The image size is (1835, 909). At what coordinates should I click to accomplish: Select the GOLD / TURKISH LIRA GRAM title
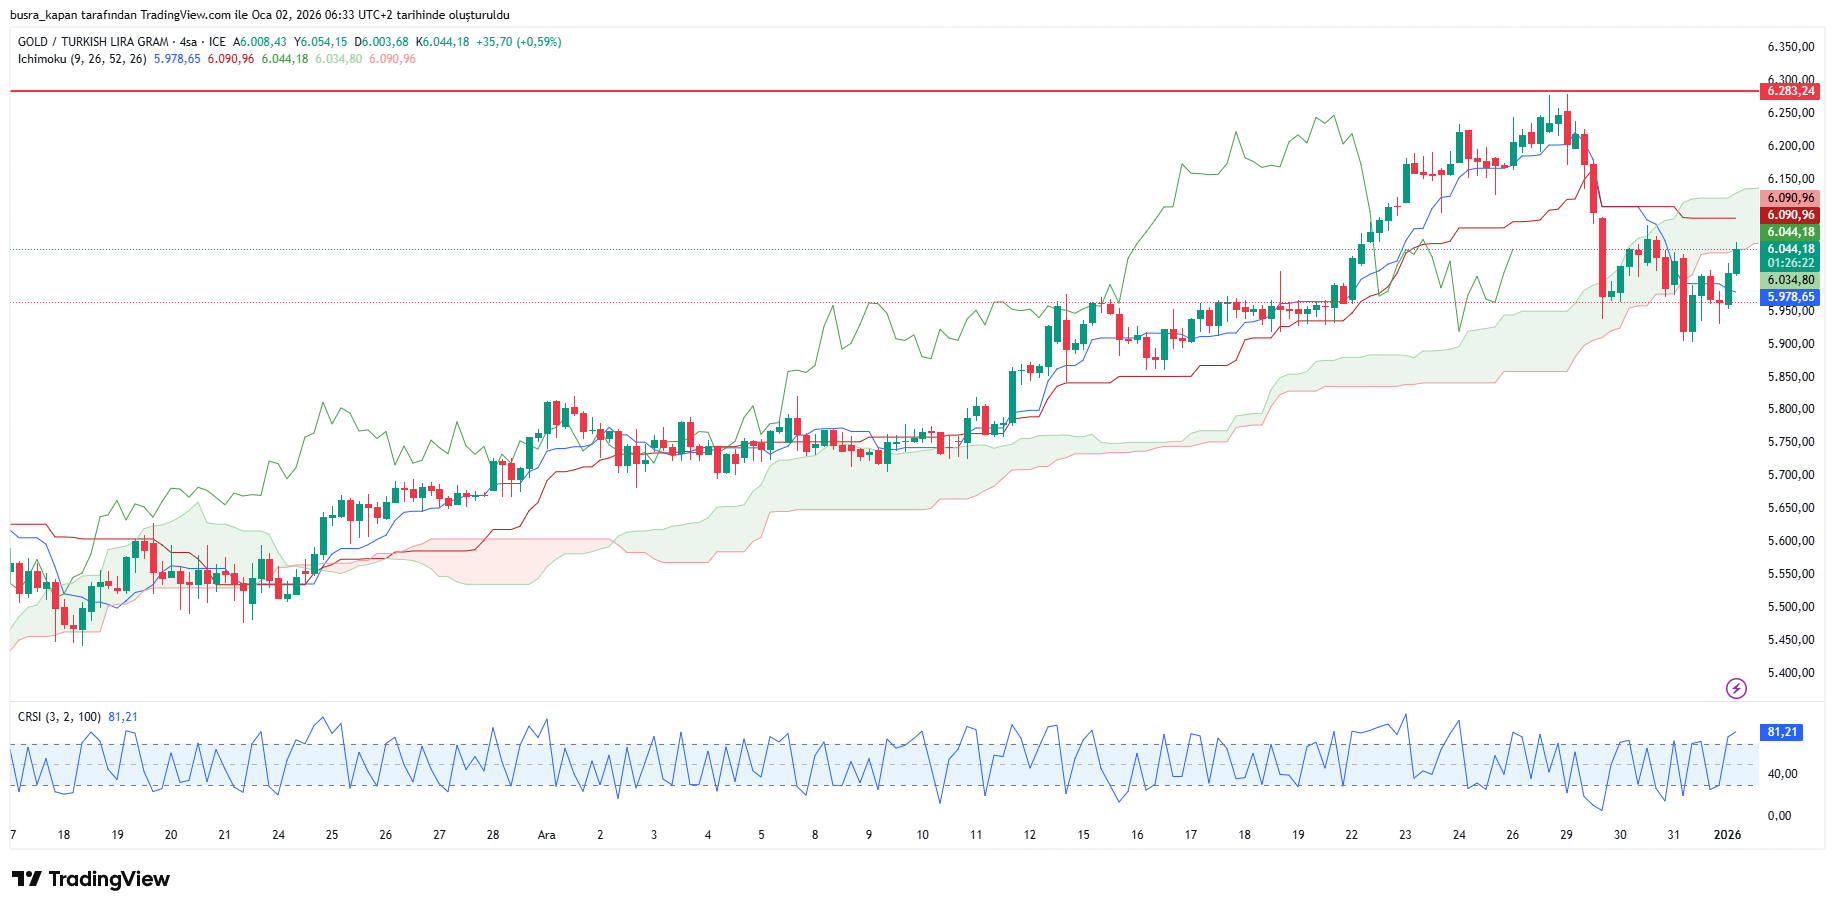click(93, 42)
